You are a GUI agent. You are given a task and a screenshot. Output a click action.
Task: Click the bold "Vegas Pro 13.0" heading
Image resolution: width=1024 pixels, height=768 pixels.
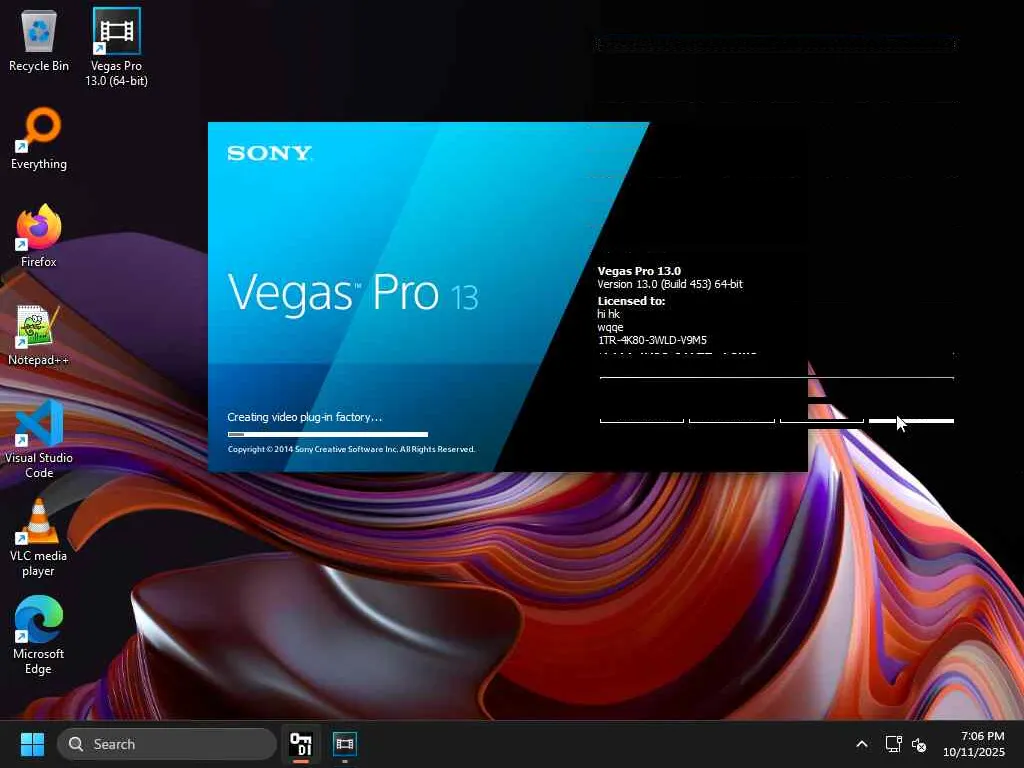point(639,271)
